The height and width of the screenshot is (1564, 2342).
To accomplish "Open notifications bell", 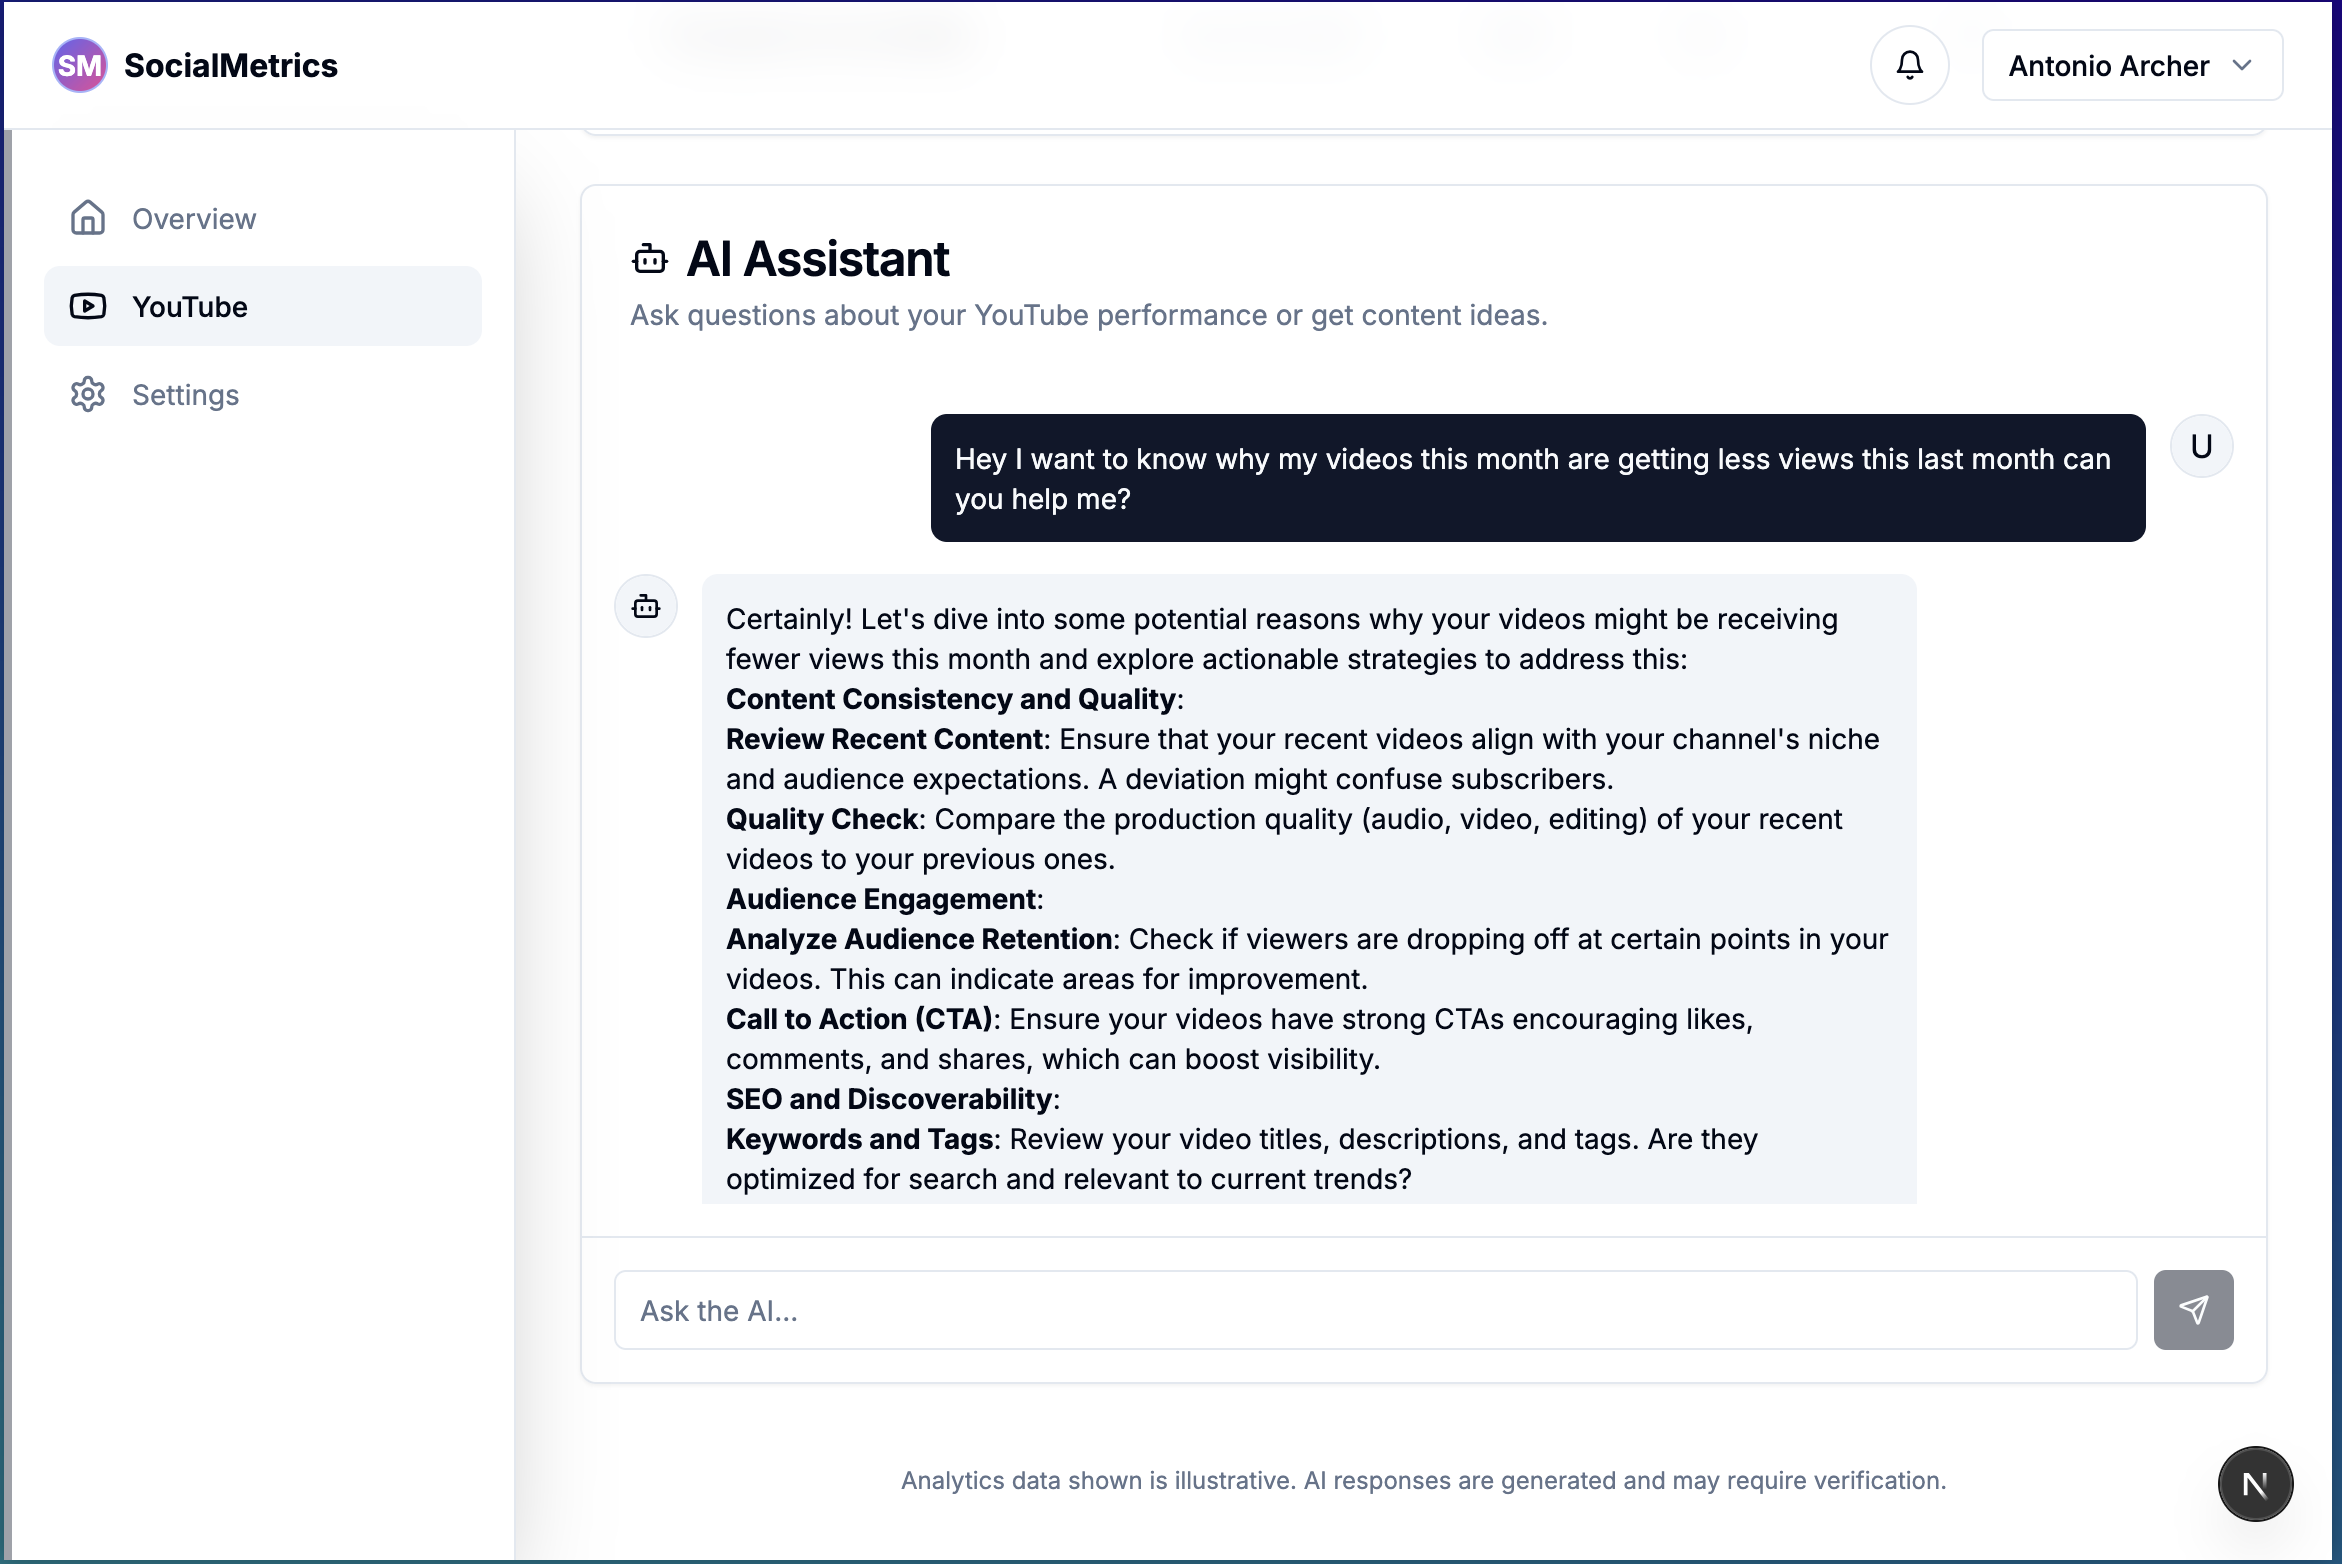I will click(1909, 66).
